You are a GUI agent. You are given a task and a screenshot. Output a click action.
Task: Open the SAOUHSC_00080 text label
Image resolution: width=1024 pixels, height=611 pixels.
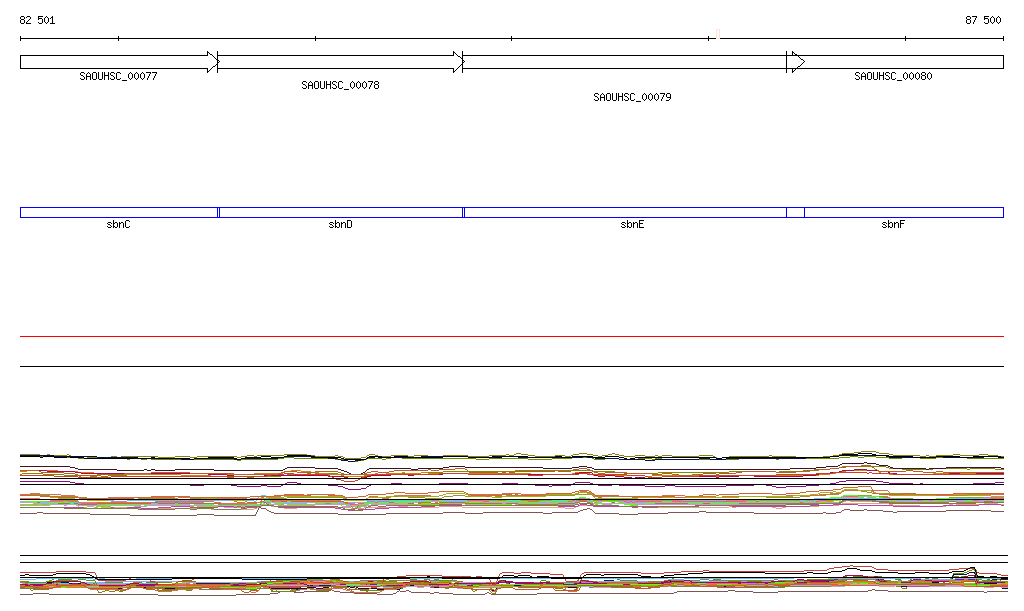(893, 76)
